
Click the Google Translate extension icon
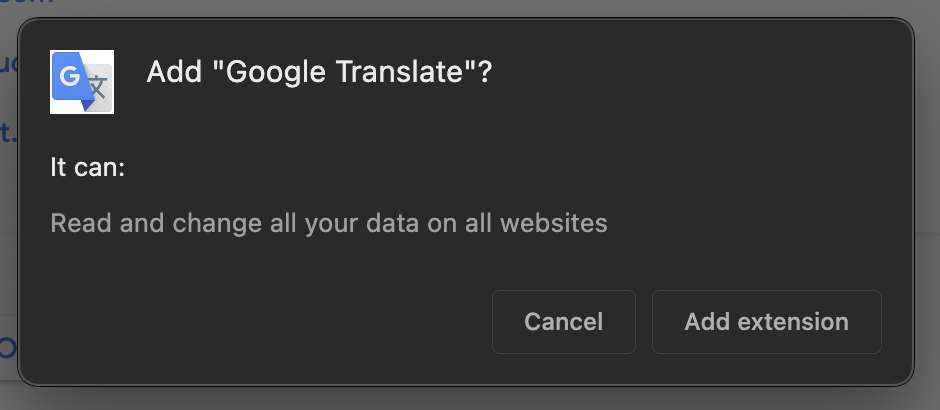(x=82, y=82)
